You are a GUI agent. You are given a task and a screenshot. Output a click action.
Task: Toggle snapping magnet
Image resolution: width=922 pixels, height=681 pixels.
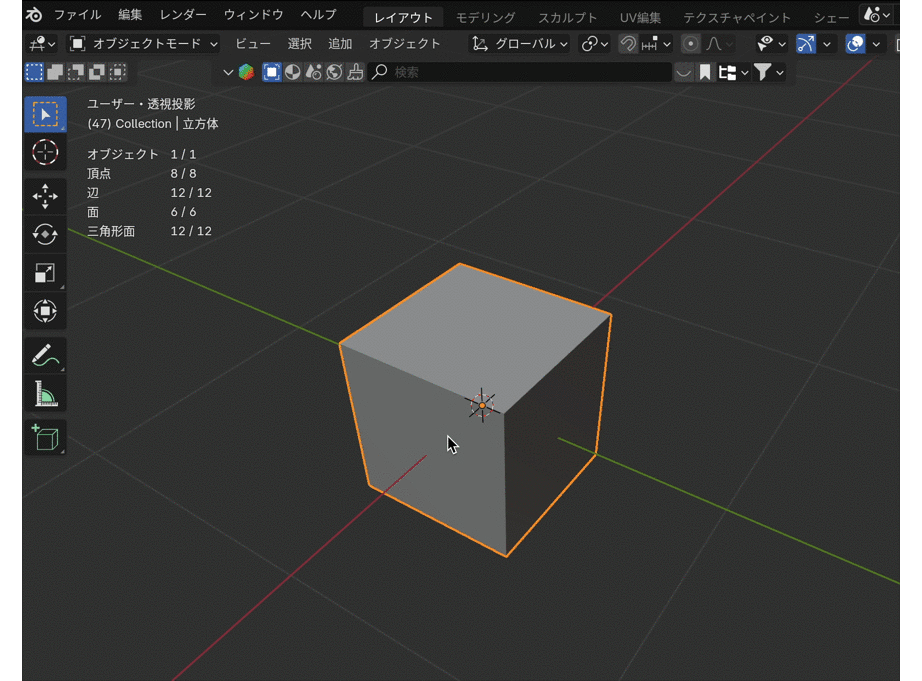[628, 44]
